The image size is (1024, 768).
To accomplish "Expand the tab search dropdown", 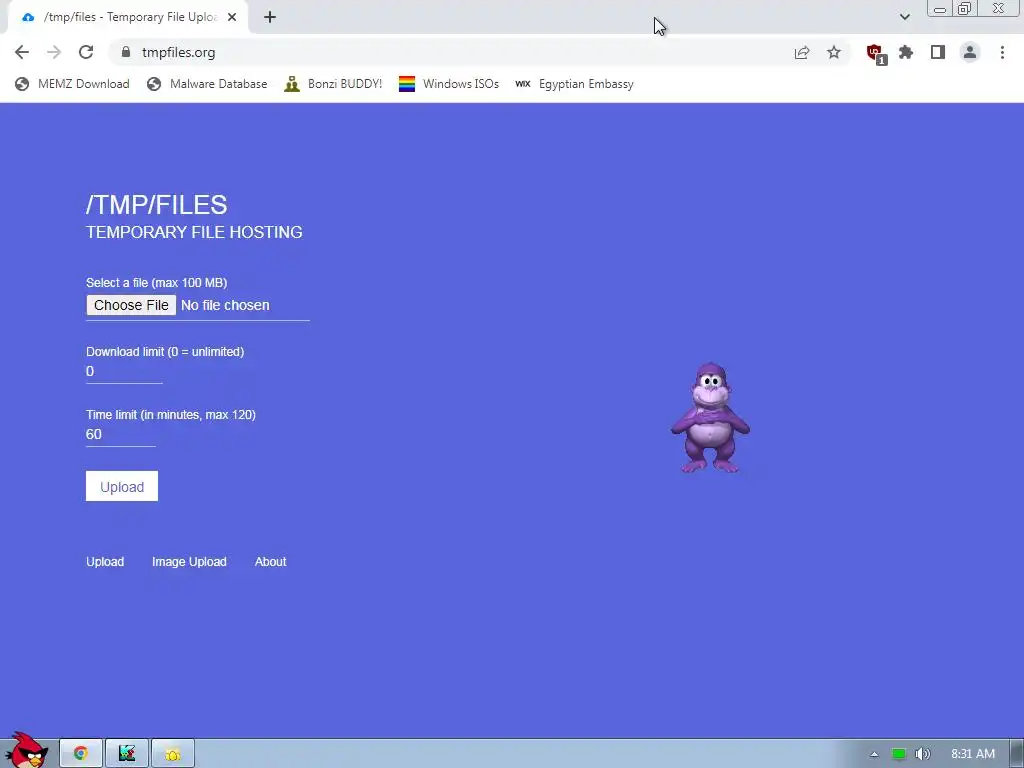I will tap(904, 17).
